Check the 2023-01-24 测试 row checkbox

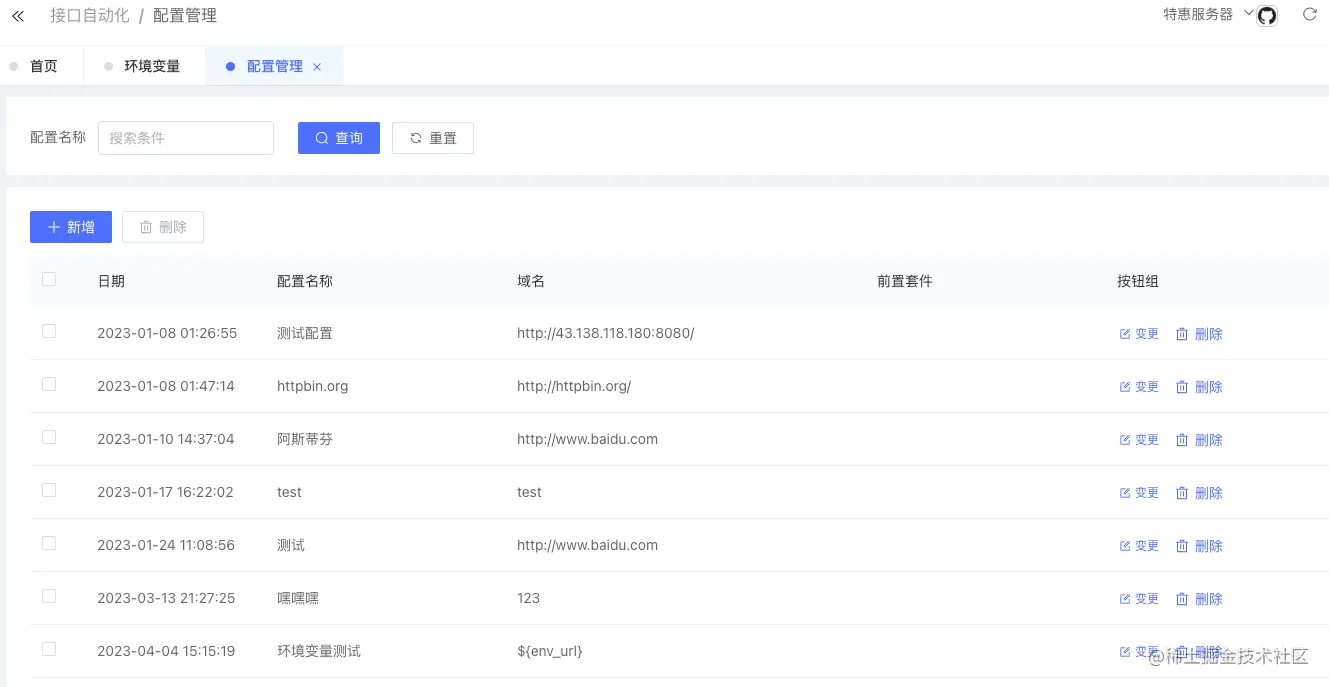[x=49, y=543]
